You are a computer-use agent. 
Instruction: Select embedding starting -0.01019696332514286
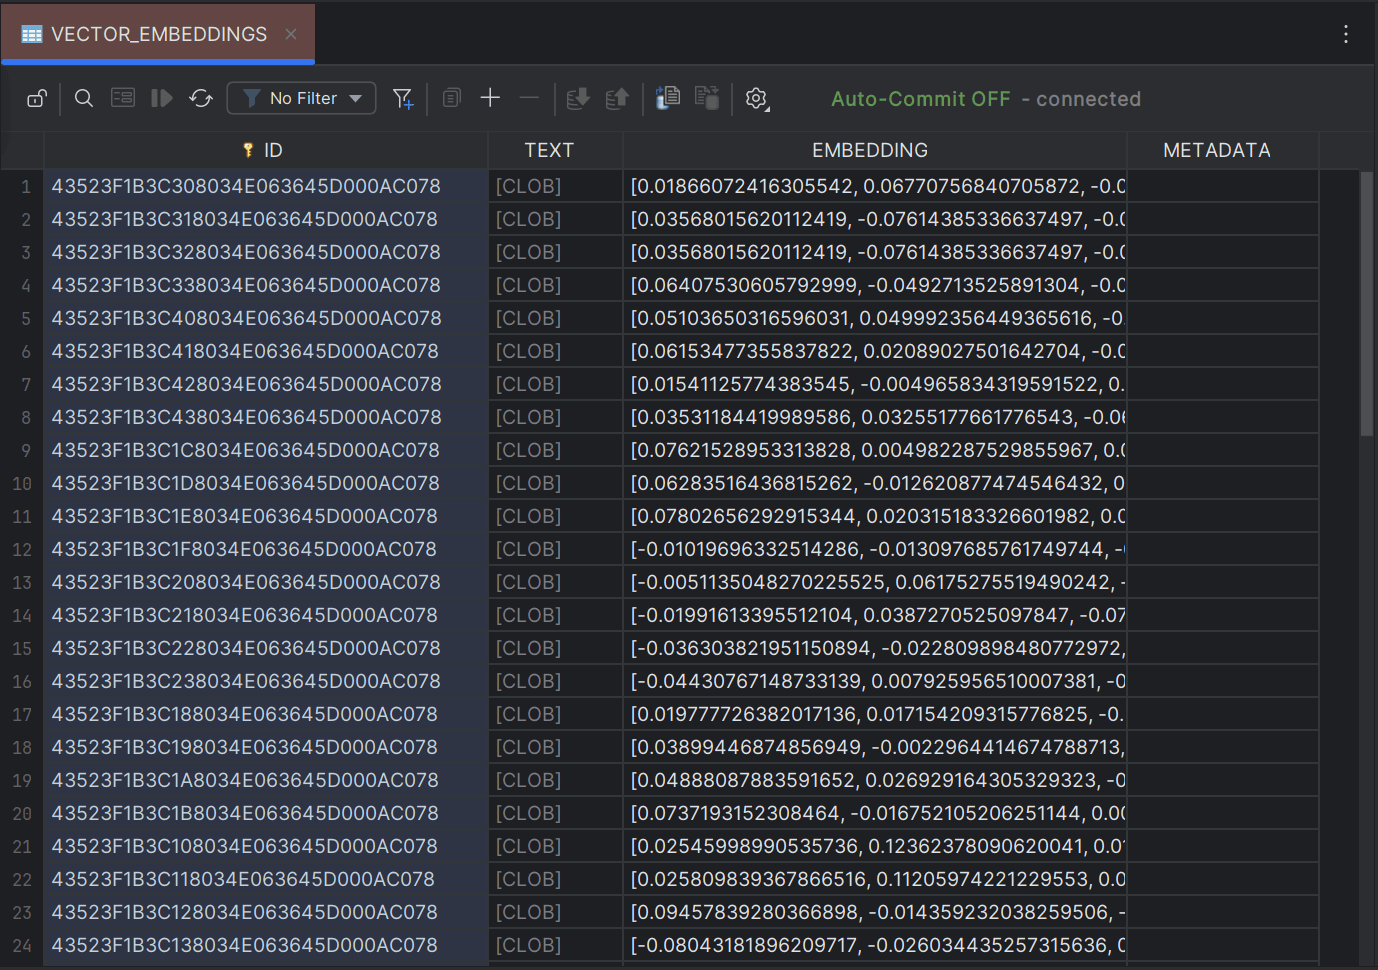(x=875, y=549)
